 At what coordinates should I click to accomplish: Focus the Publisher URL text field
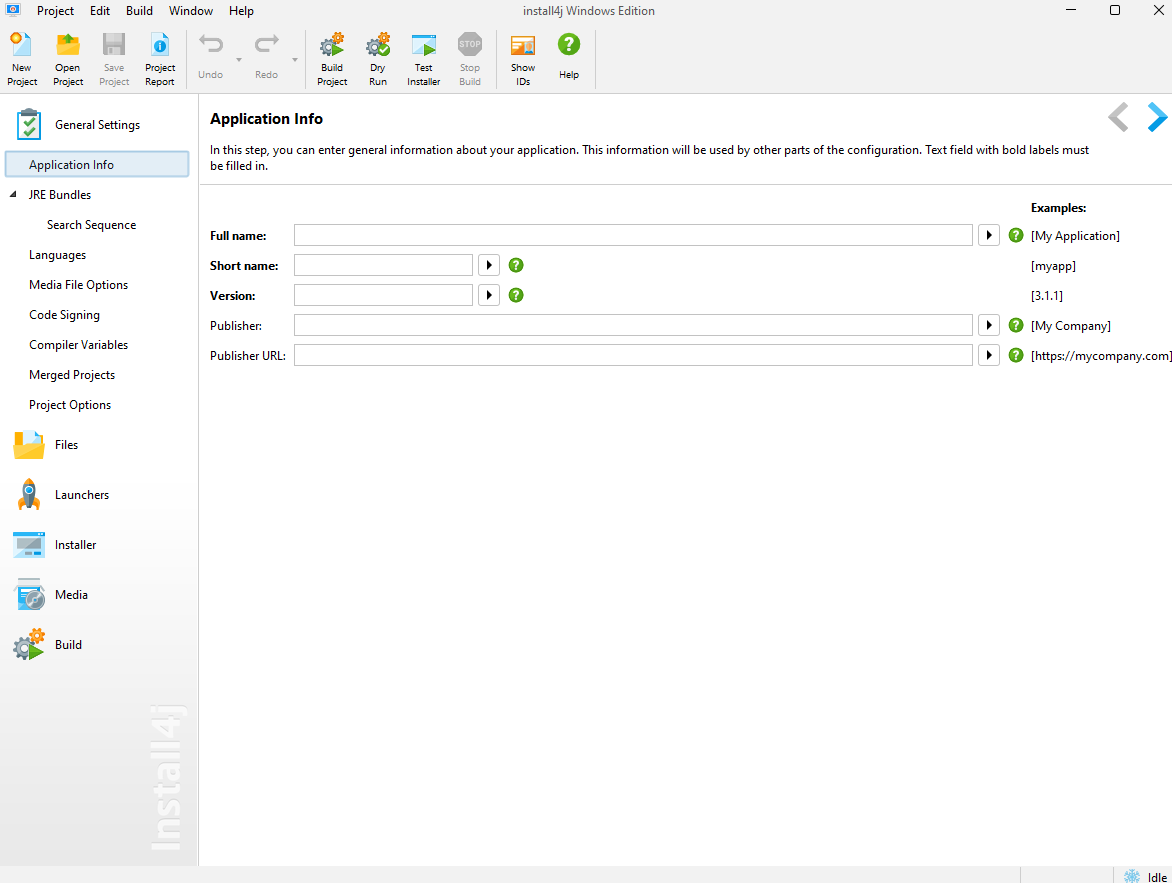point(633,355)
